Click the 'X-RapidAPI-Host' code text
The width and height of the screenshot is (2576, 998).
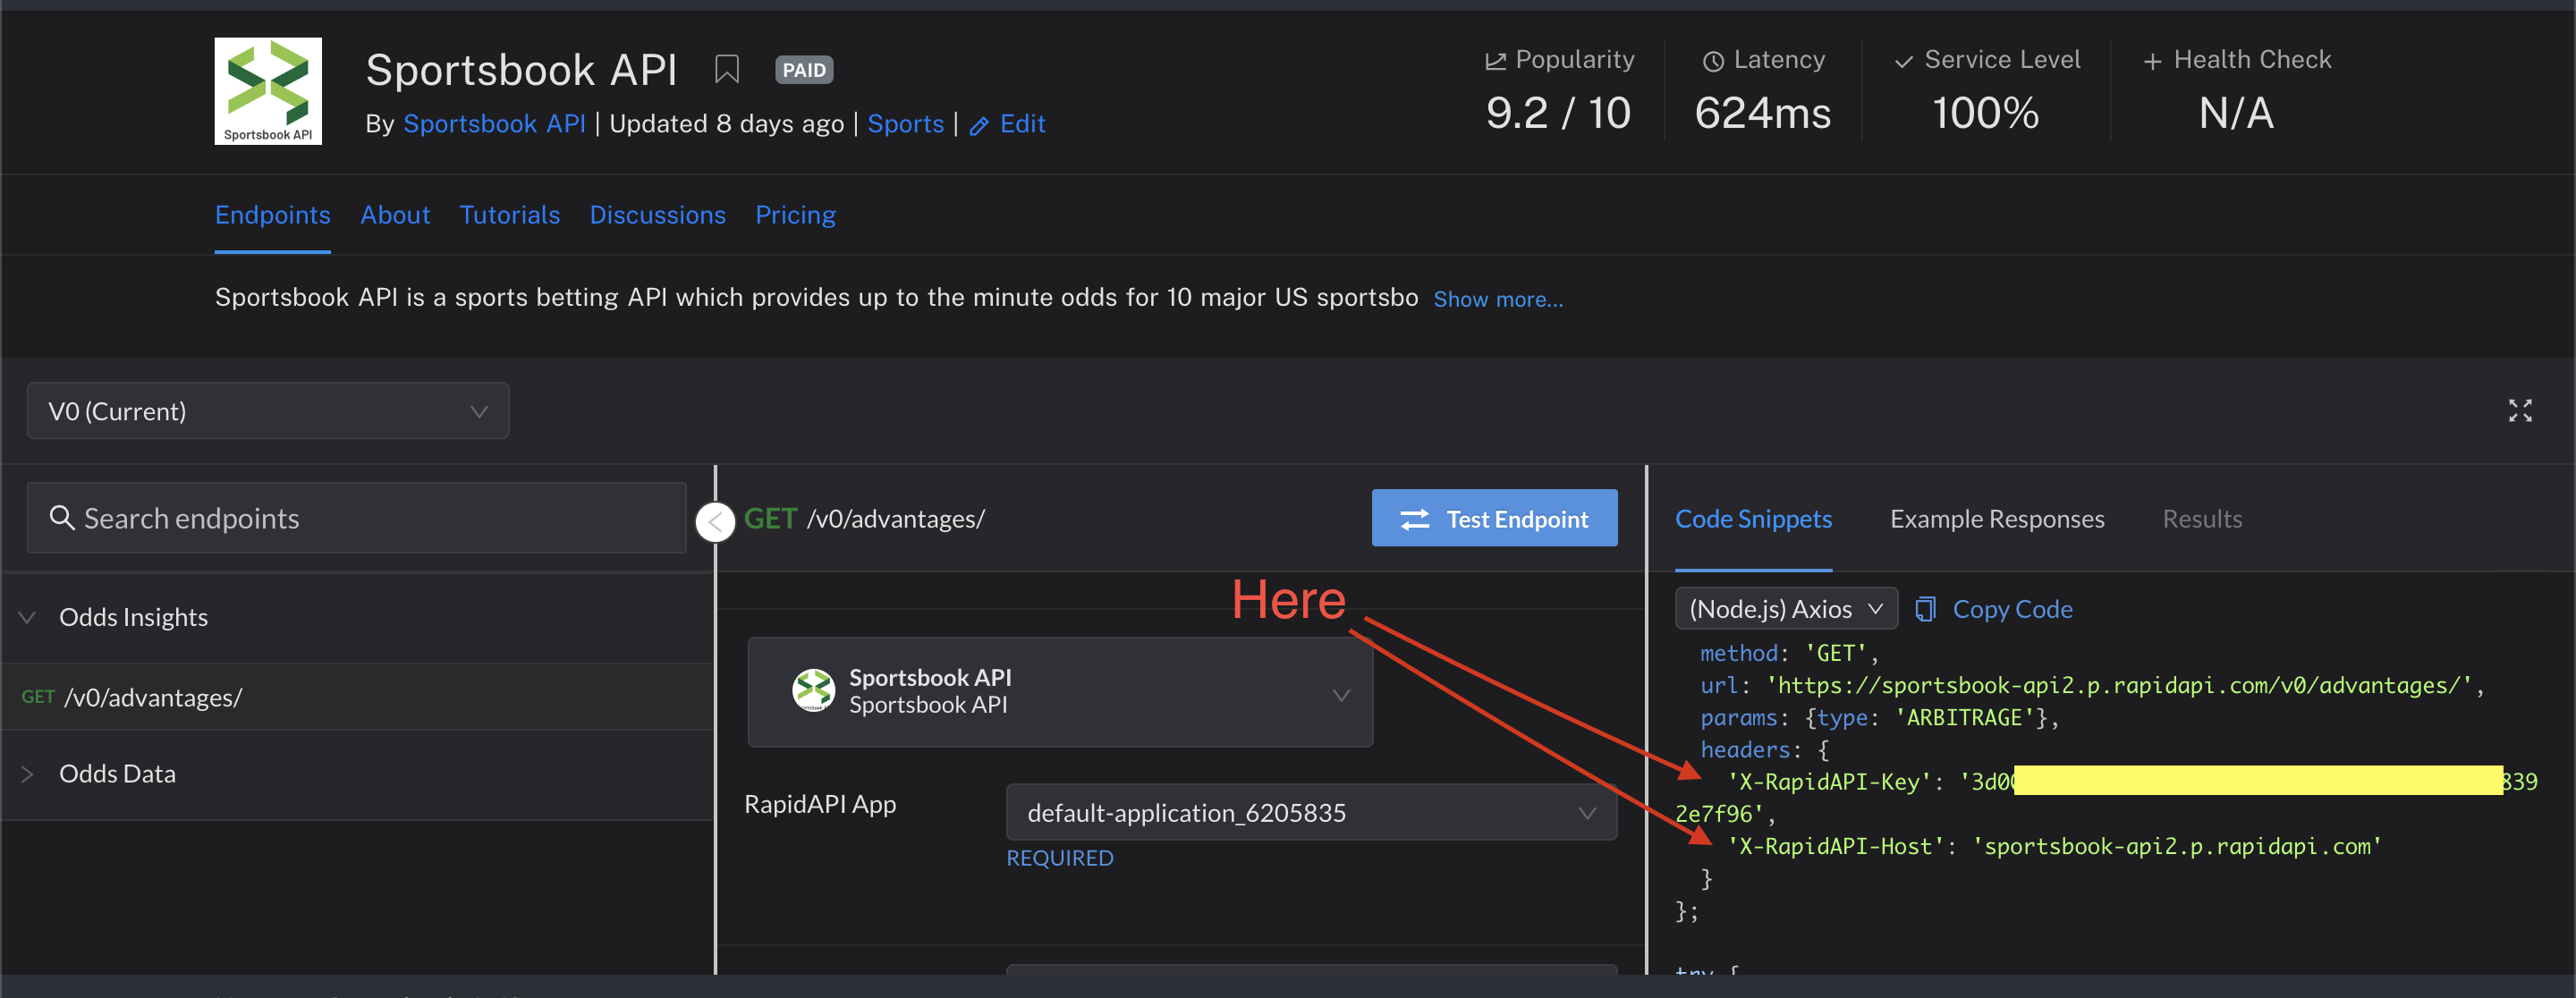tap(1835, 846)
